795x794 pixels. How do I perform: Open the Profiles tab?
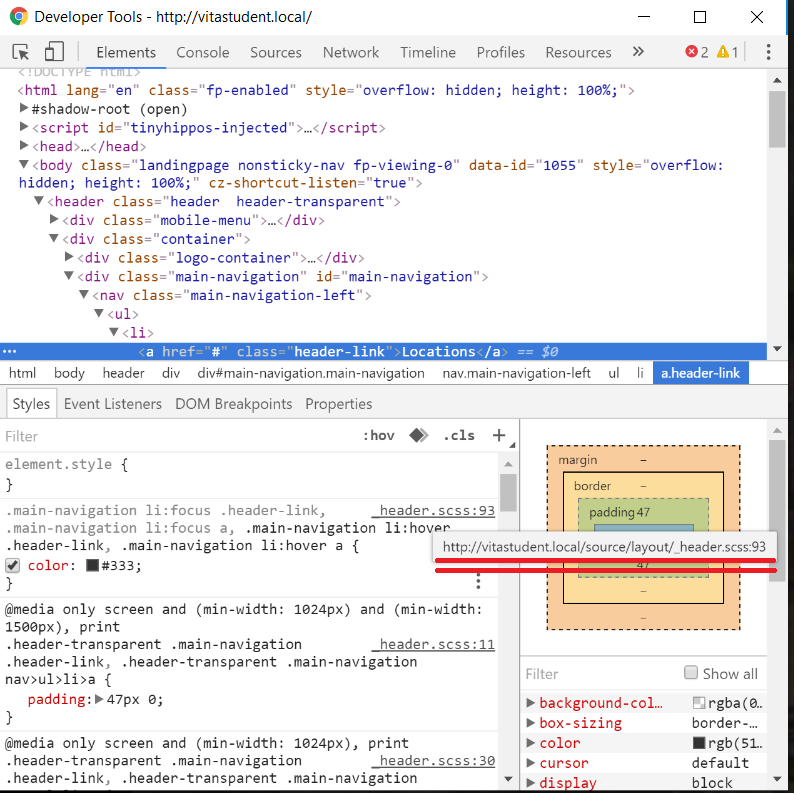click(x=500, y=52)
